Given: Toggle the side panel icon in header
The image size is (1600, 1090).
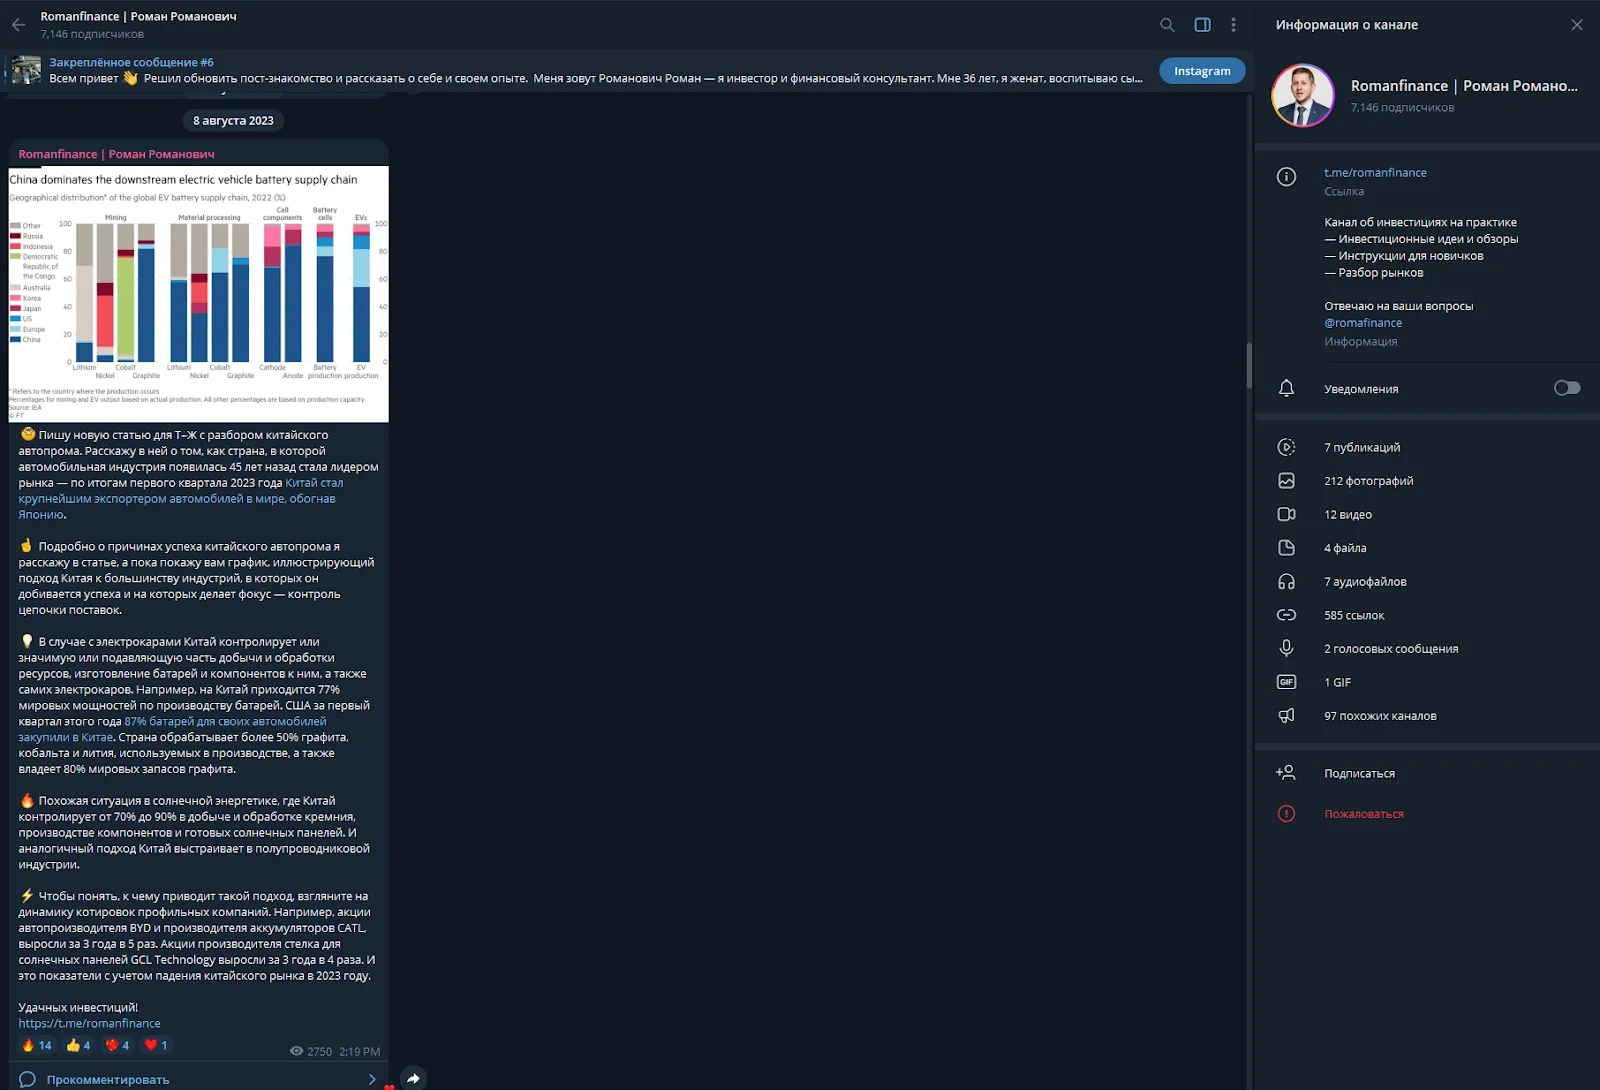Looking at the screenshot, I should tap(1203, 25).
